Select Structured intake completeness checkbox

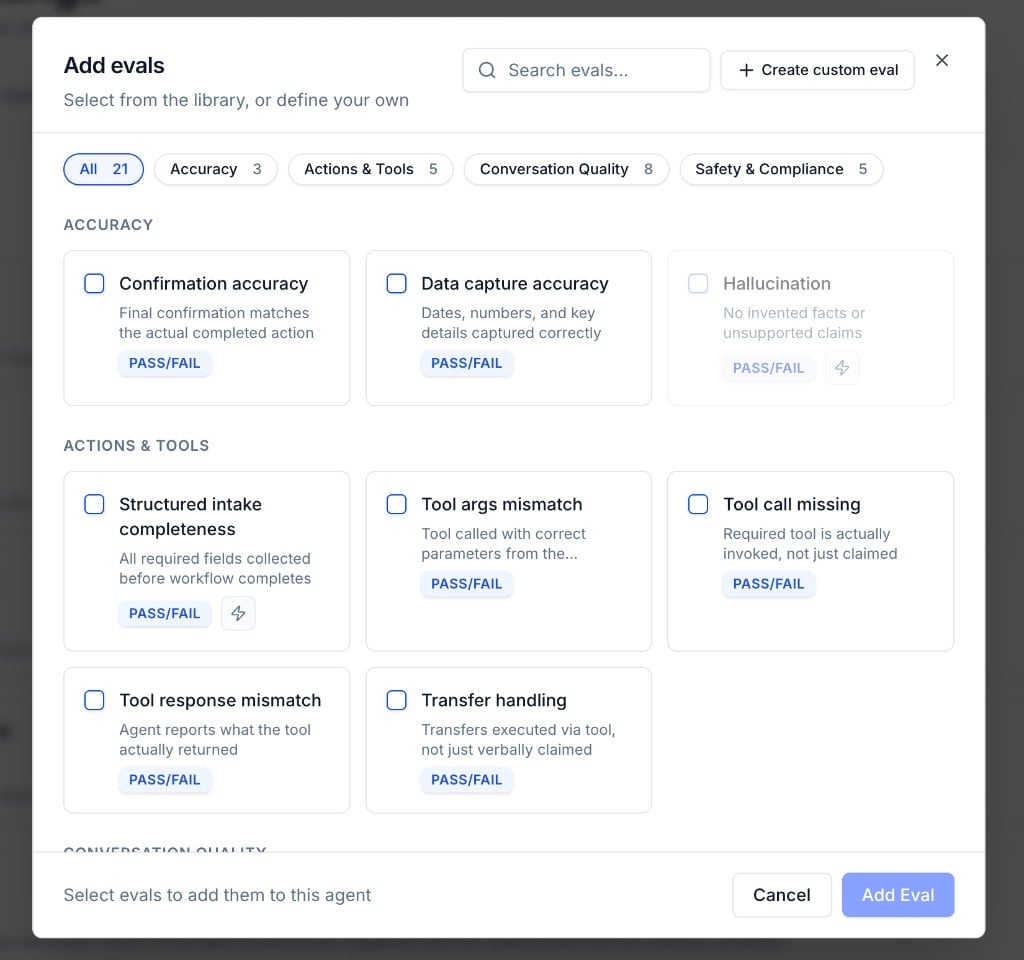pos(94,504)
